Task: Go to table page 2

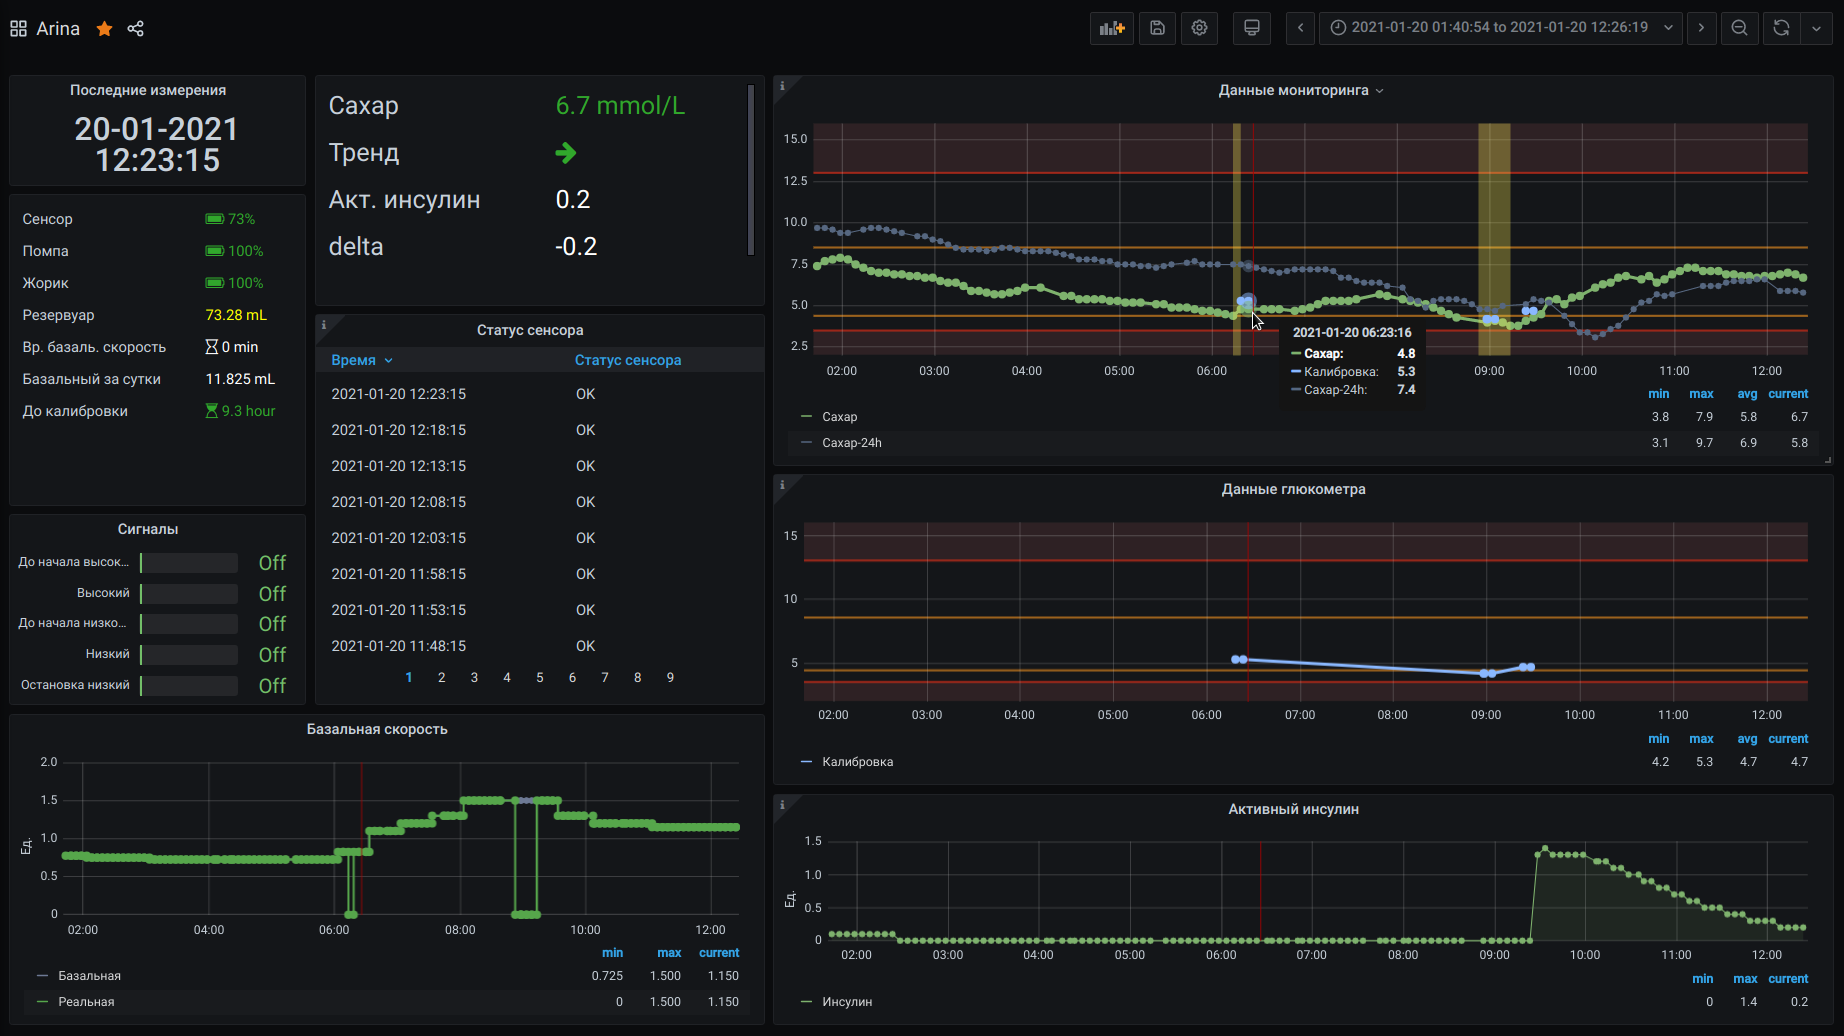Action: (x=441, y=678)
